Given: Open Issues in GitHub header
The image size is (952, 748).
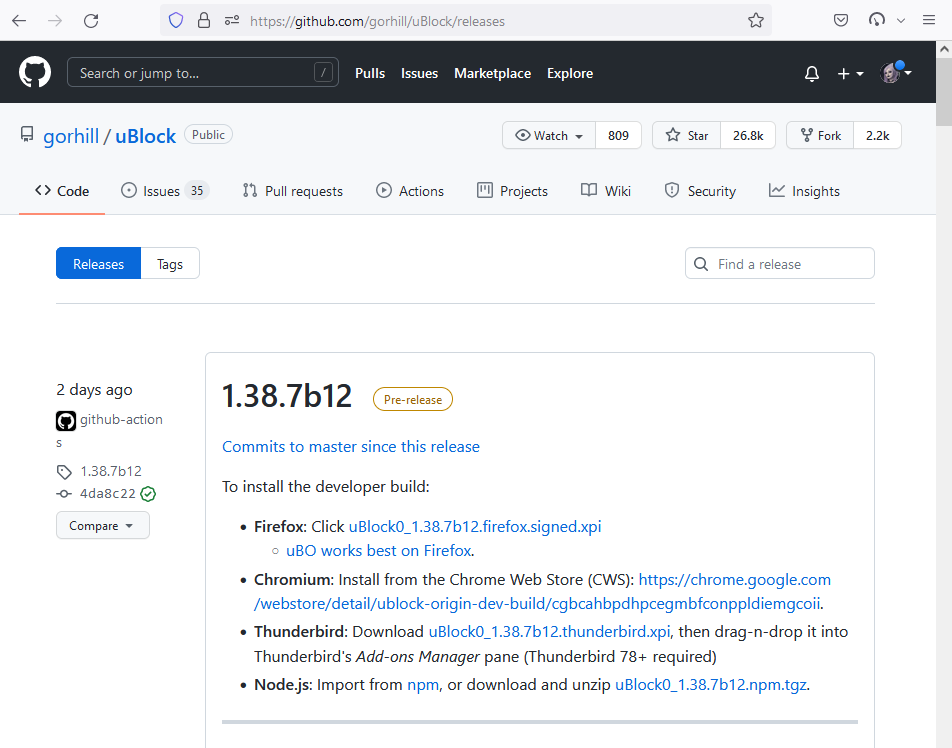Looking at the screenshot, I should 420,73.
